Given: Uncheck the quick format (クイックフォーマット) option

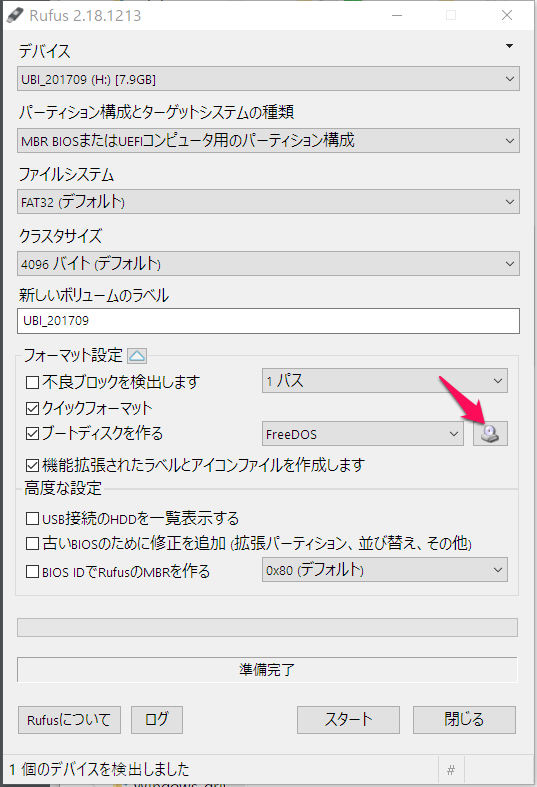Looking at the screenshot, I should (x=33, y=408).
